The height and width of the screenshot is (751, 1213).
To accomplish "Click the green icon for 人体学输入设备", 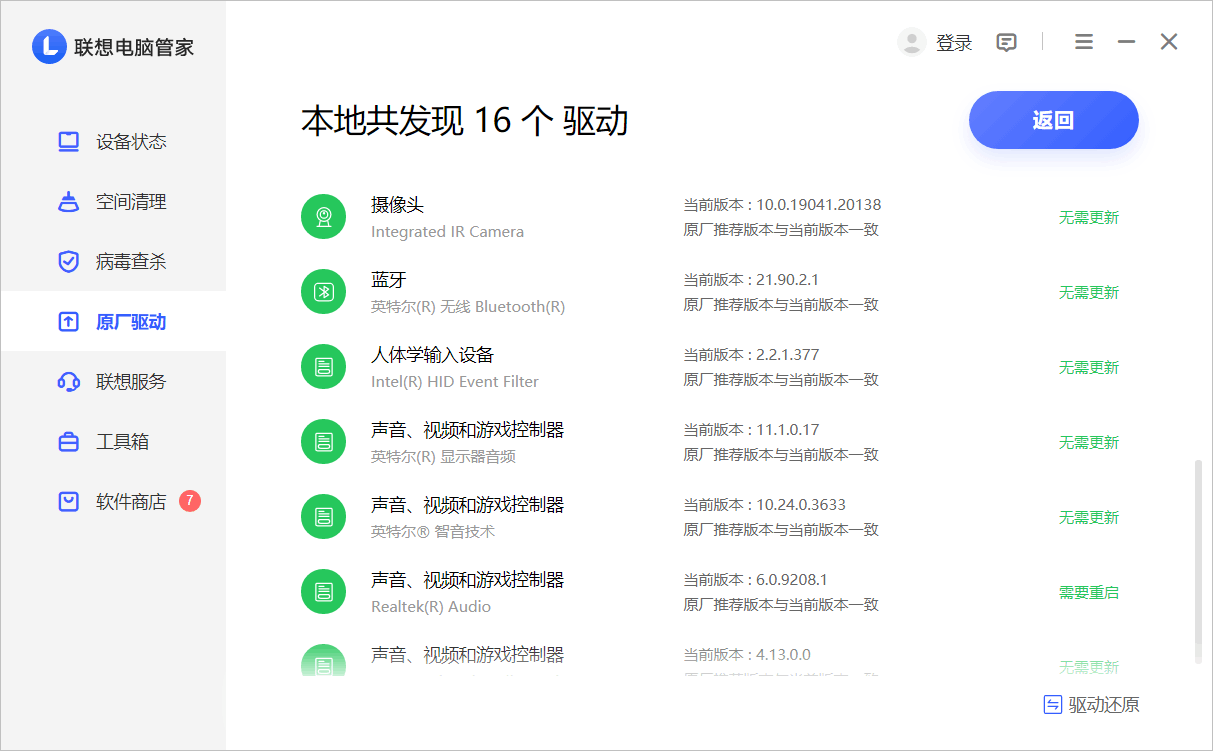I will tap(323, 367).
